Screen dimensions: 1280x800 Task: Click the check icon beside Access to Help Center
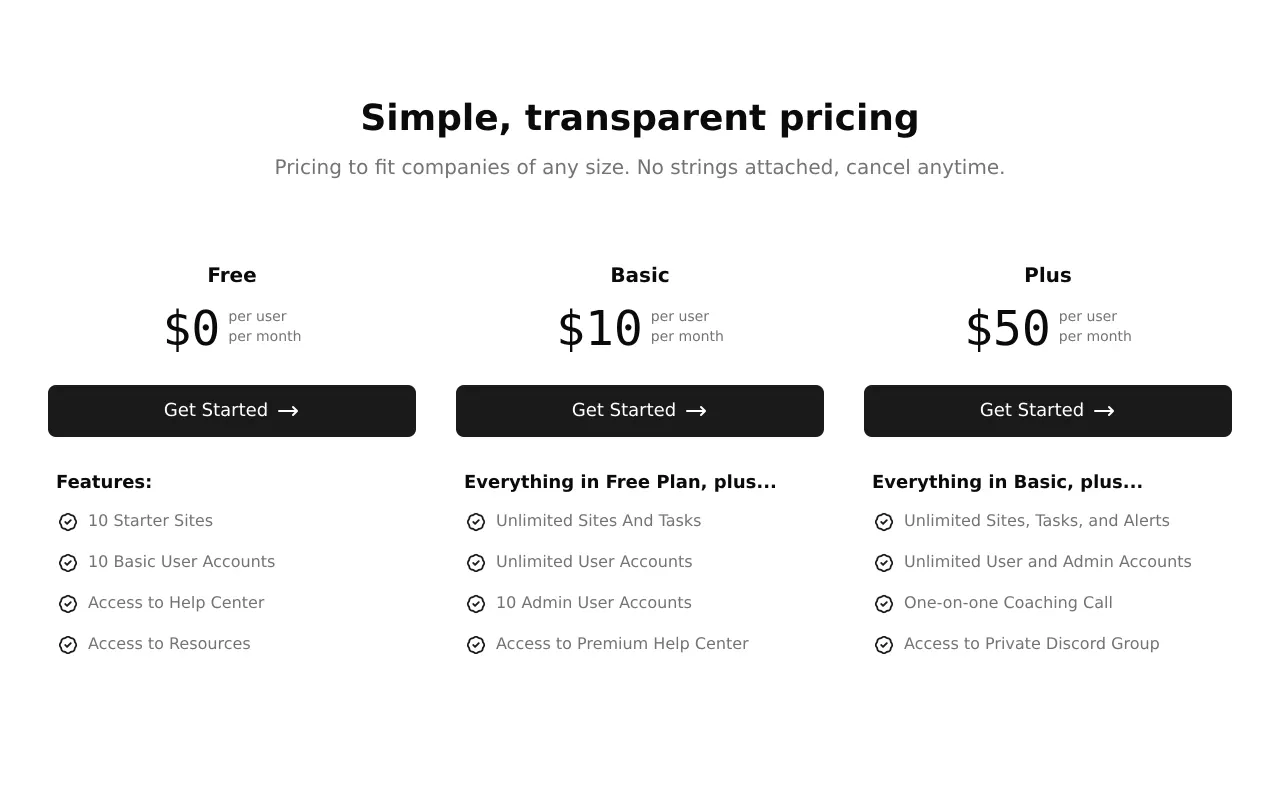[x=68, y=604]
